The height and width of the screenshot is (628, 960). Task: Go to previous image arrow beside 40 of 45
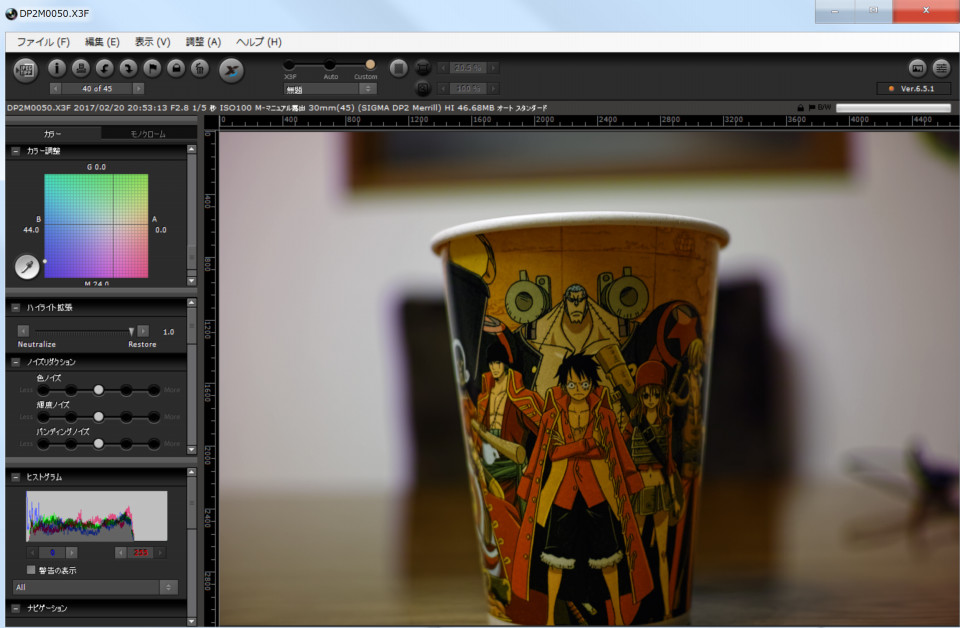(x=55, y=89)
